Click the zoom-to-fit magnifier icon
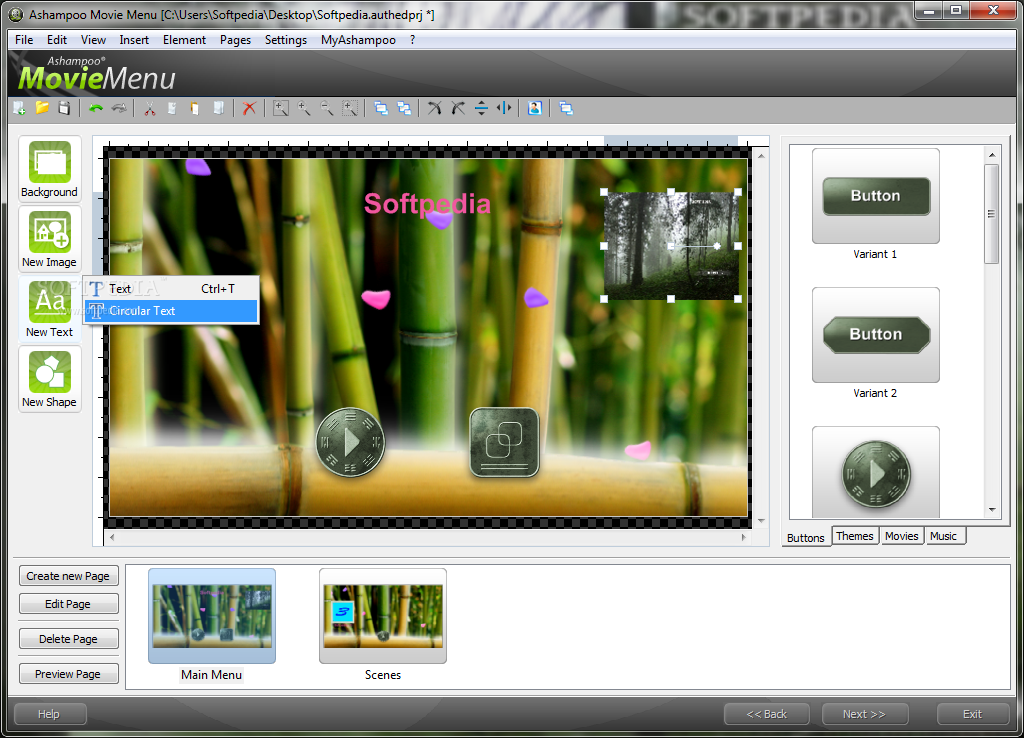This screenshot has width=1024, height=738. (x=281, y=108)
